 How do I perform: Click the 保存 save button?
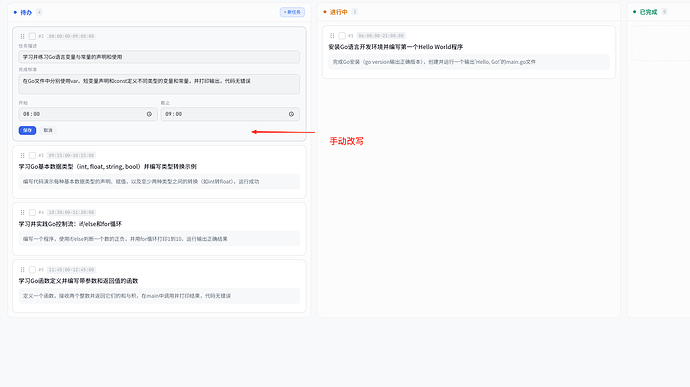(27, 130)
